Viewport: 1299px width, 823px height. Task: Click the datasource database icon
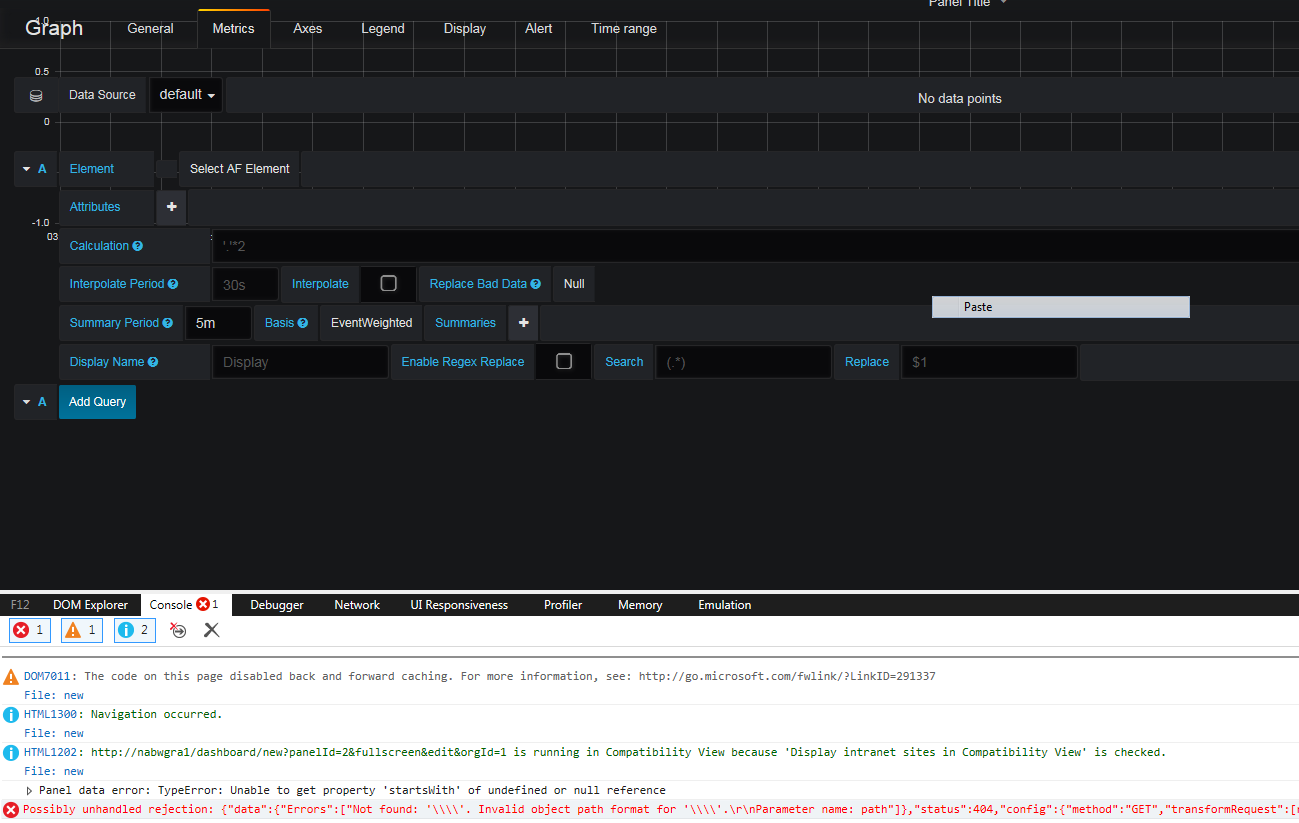(x=35, y=94)
